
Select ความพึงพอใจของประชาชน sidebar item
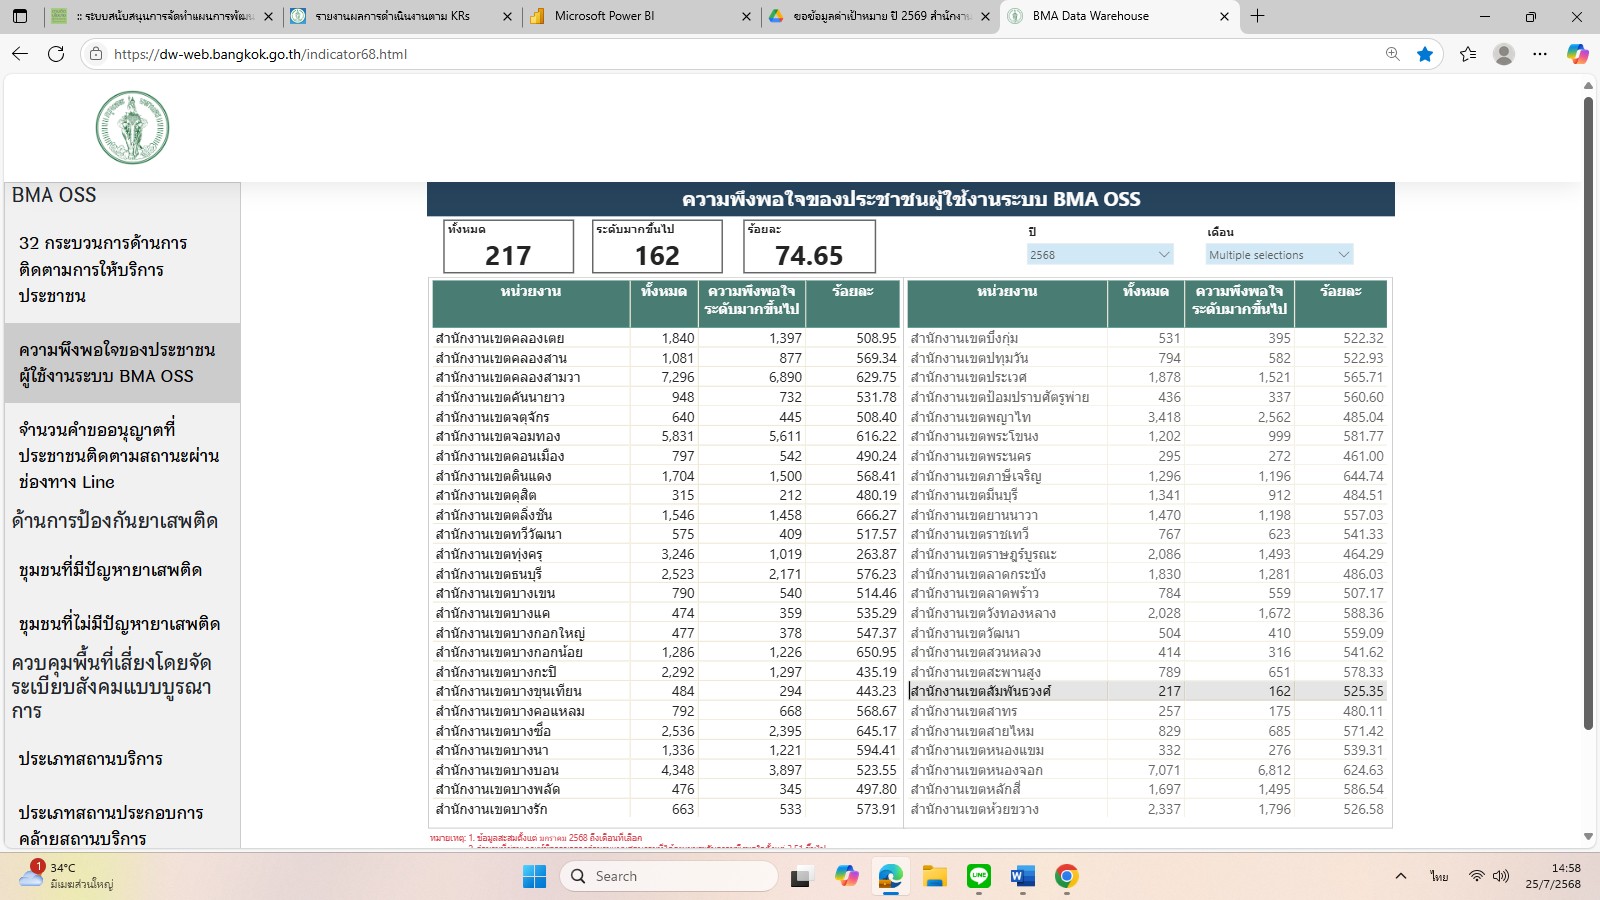122,363
